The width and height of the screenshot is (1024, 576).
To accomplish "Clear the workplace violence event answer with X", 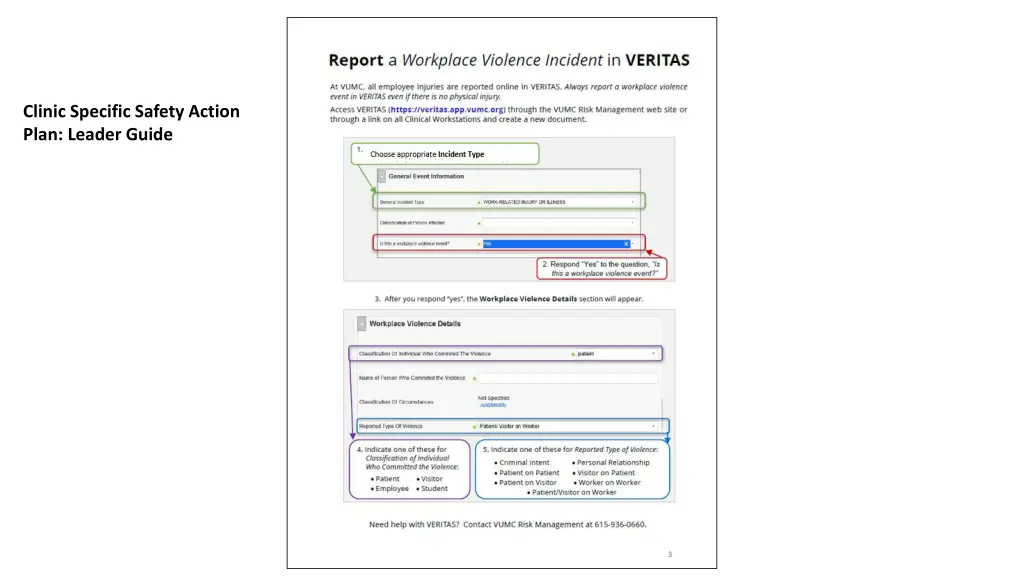I will (x=626, y=243).
